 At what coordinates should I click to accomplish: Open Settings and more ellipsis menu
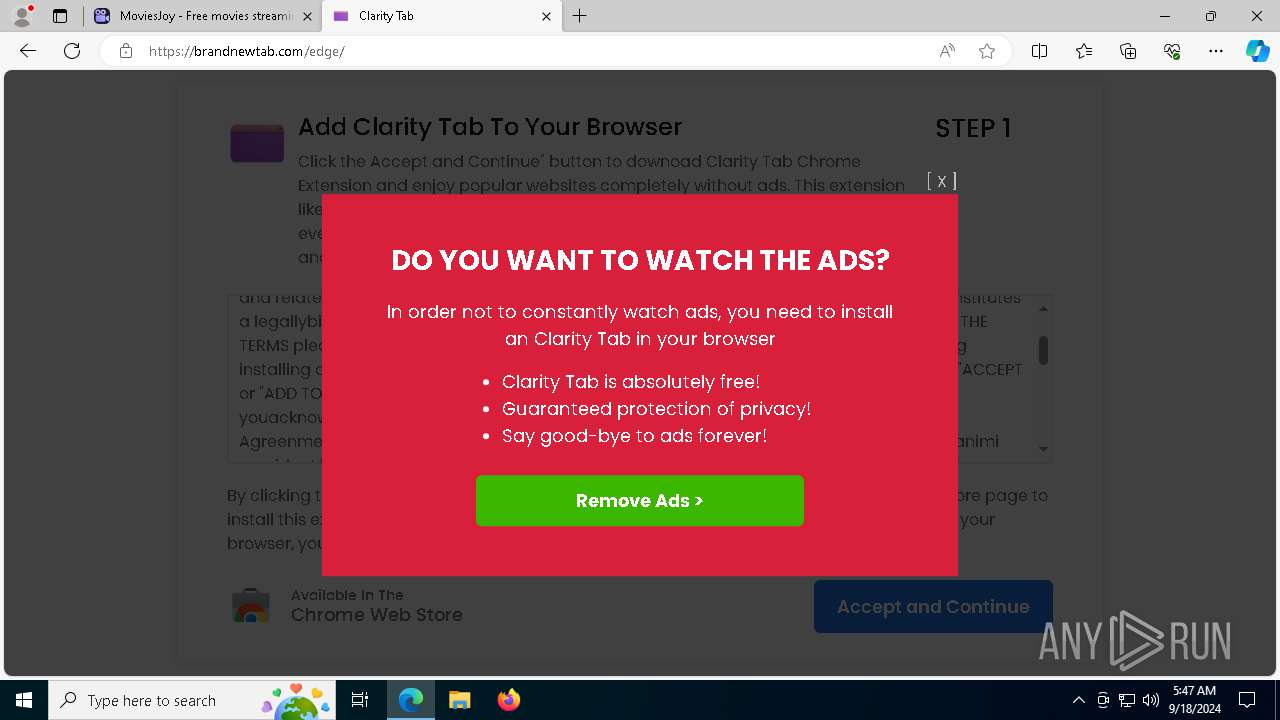point(1216,51)
